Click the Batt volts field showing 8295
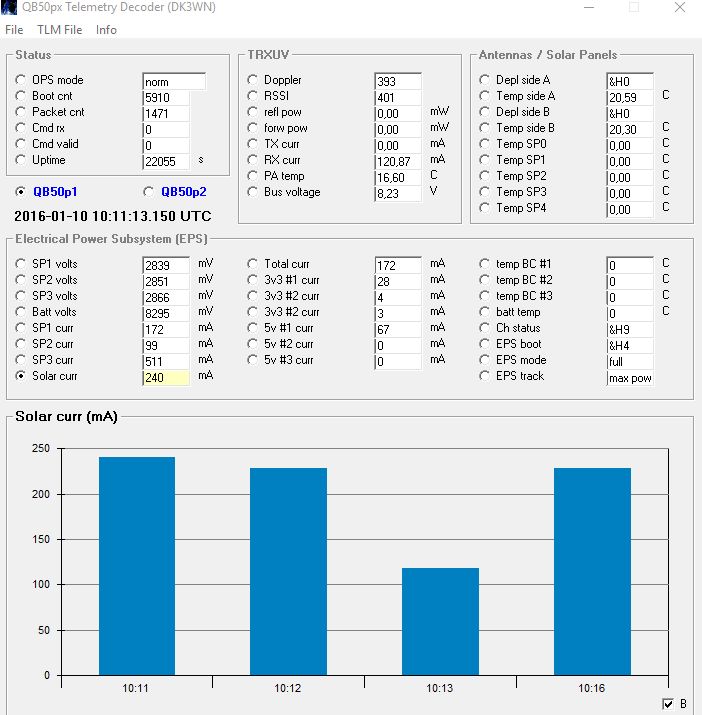The width and height of the screenshot is (702, 715). click(166, 313)
